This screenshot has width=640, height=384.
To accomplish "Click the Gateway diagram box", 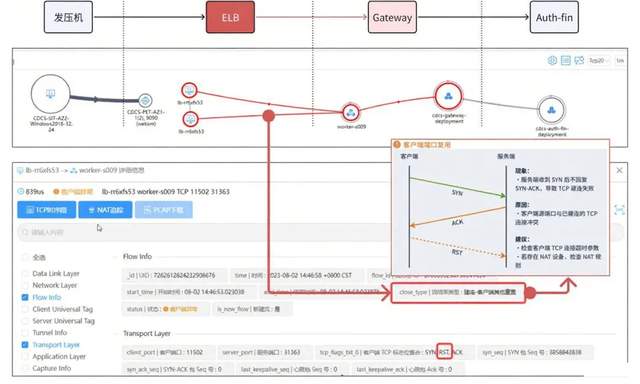I will coord(392,17).
